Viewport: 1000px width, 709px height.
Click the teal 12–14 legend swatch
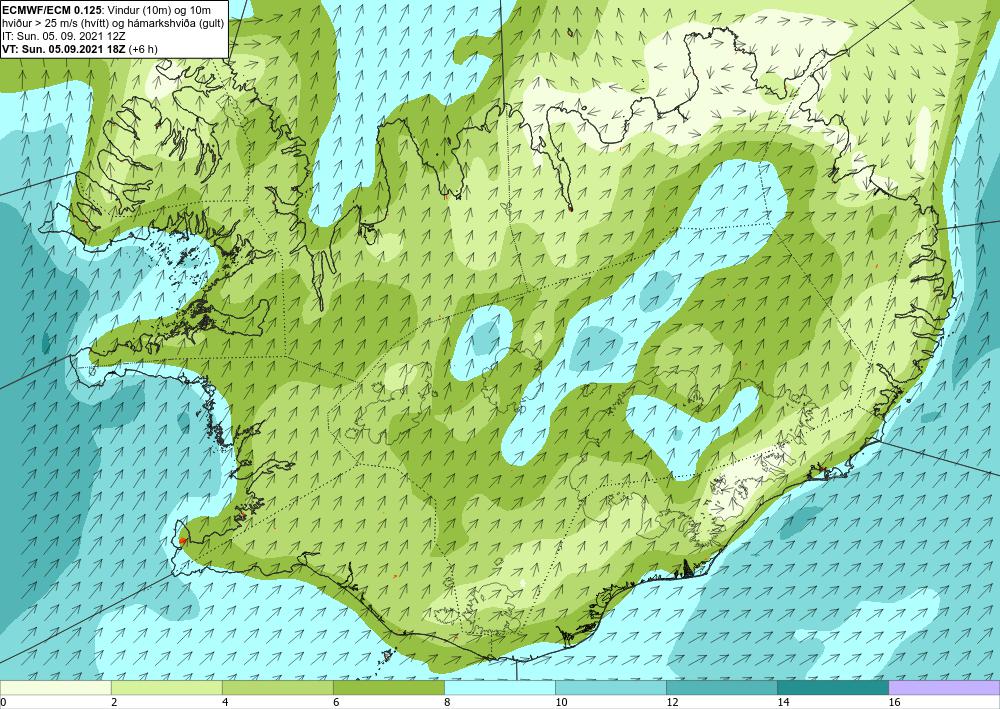(x=721, y=688)
